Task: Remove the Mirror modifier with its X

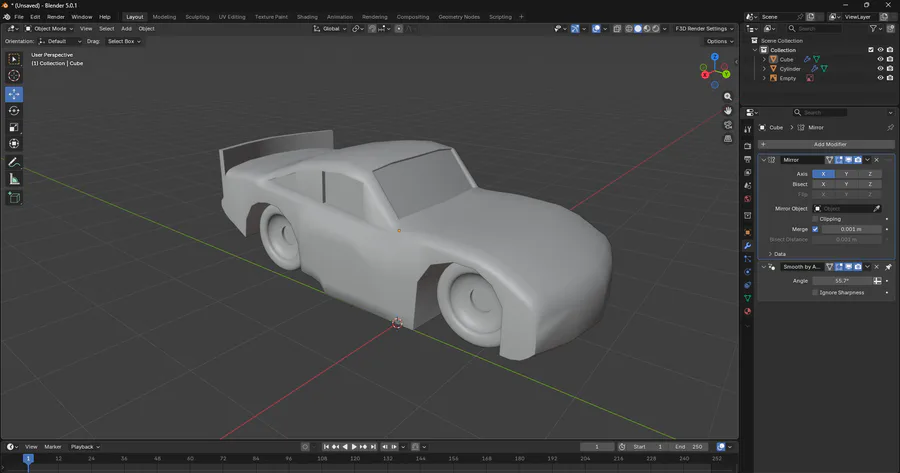Action: click(876, 160)
